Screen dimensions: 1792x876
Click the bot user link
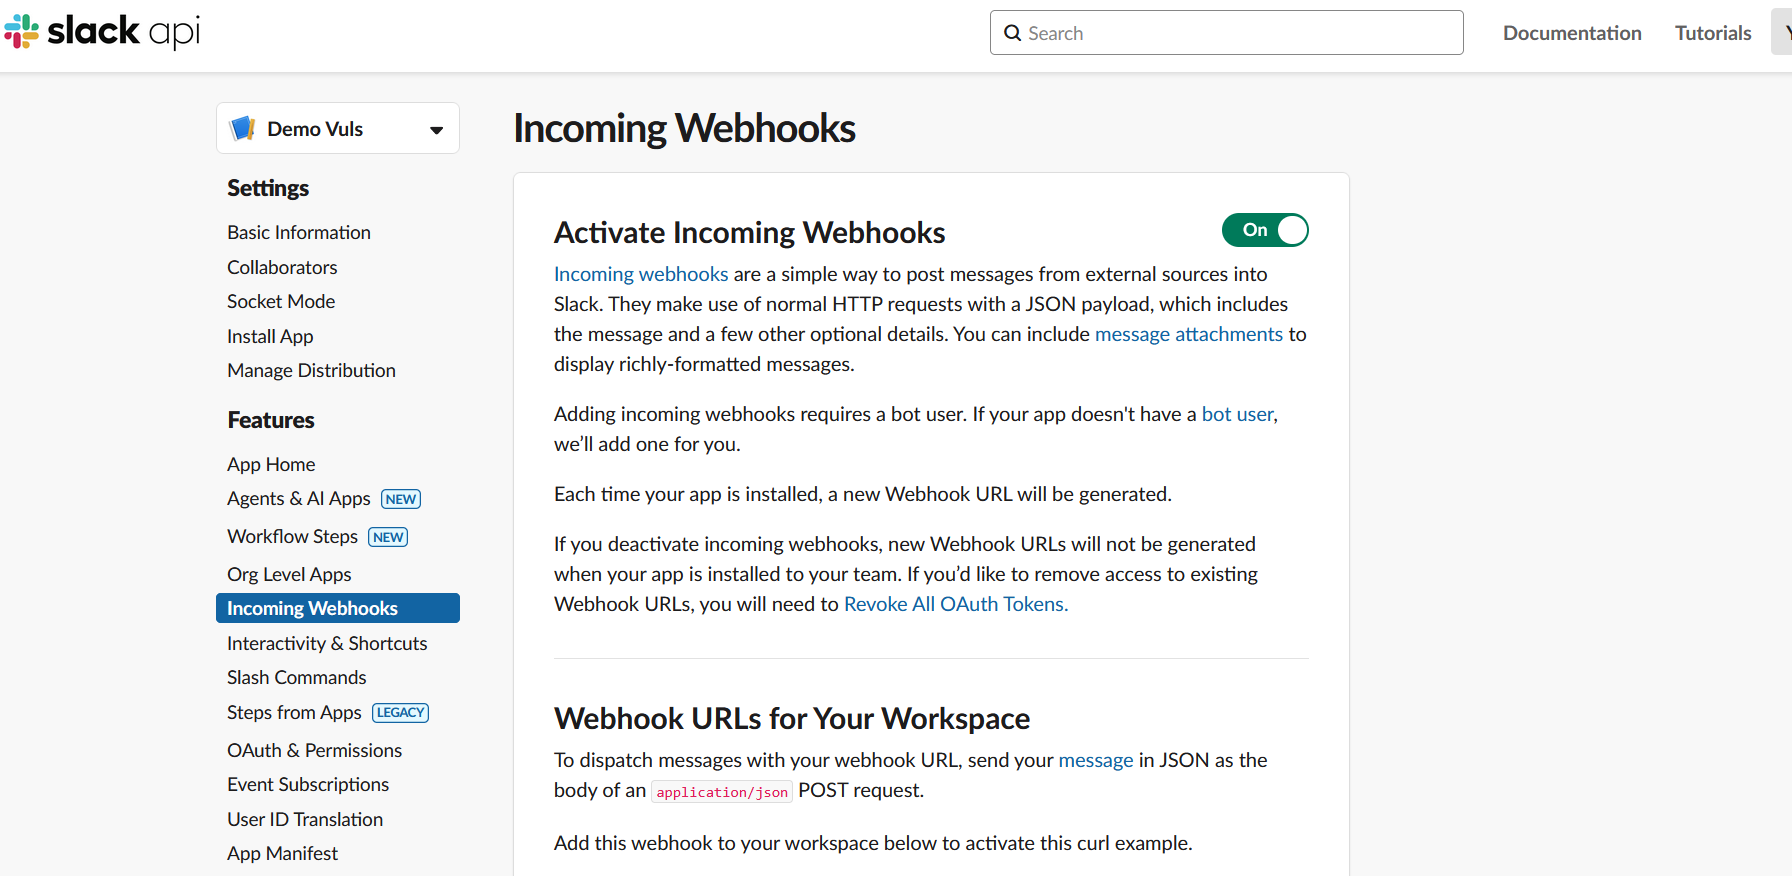click(x=1237, y=414)
